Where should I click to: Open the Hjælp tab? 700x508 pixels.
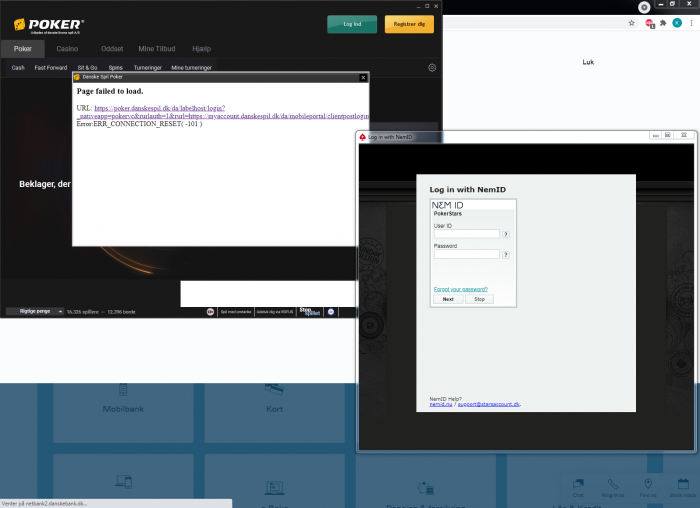[201, 49]
